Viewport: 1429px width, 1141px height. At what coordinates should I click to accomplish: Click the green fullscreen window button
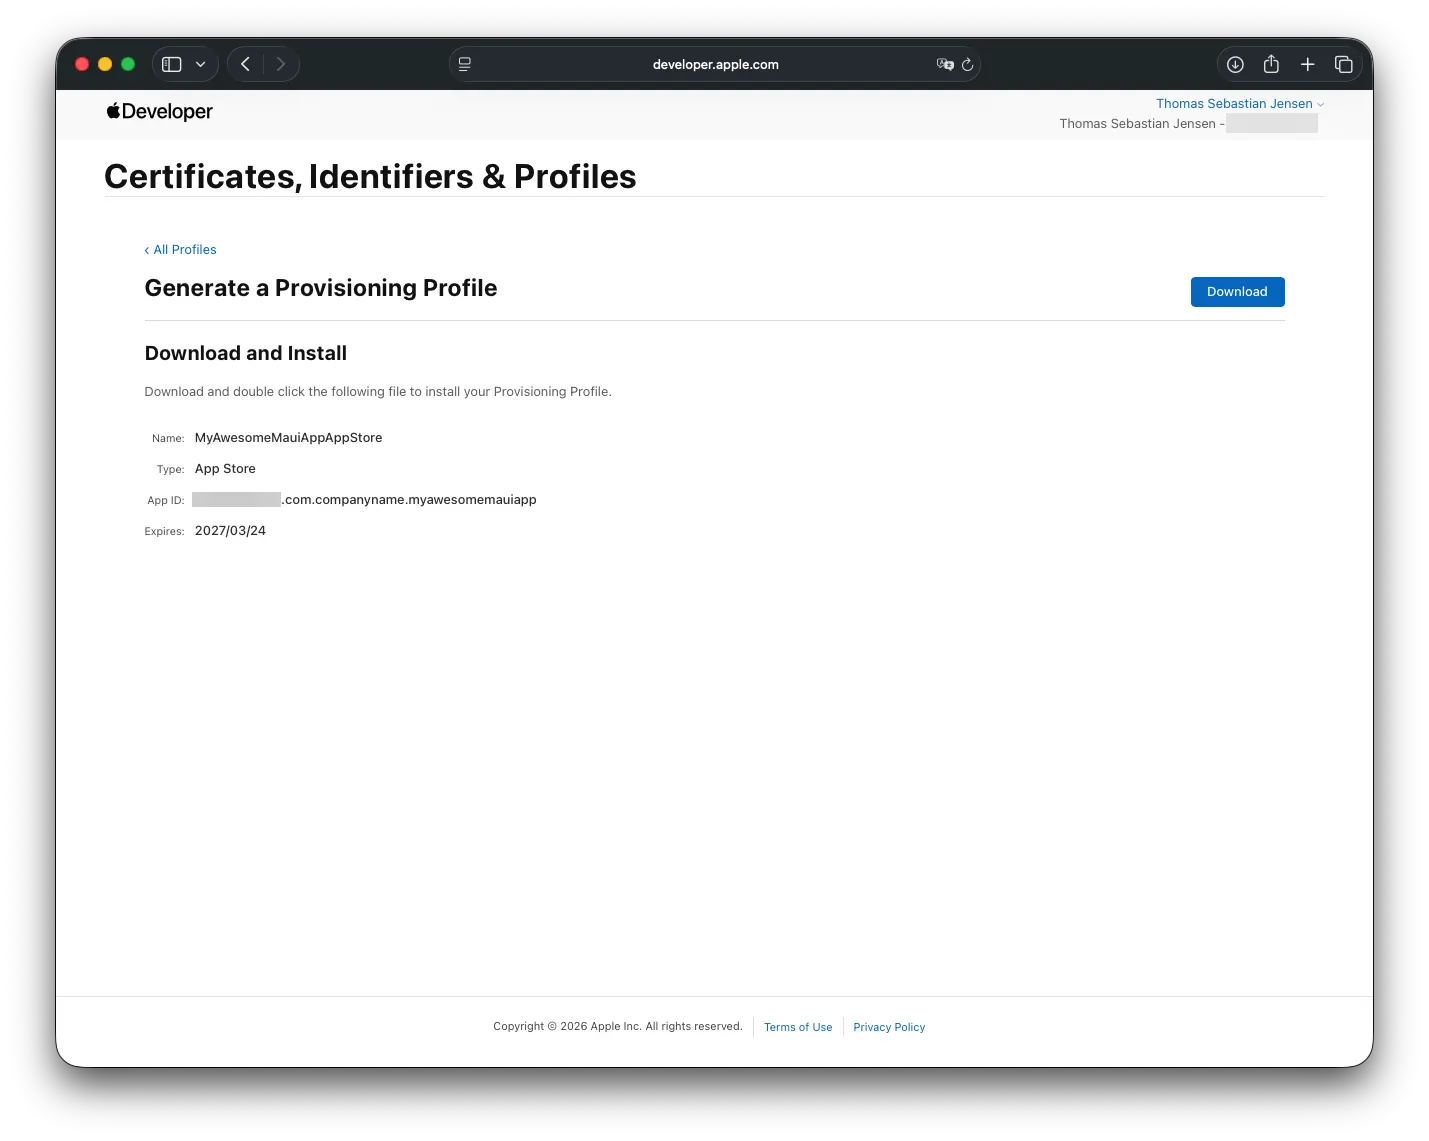point(128,64)
